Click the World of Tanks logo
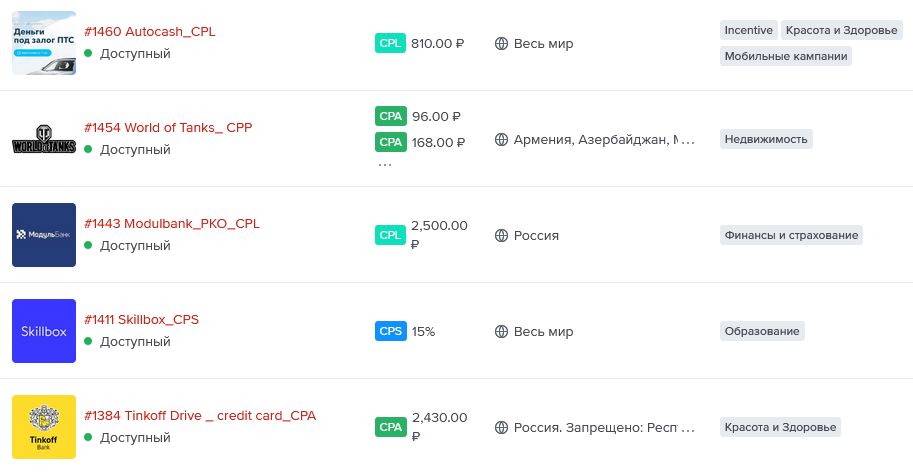This screenshot has width=913, height=472. [x=44, y=139]
